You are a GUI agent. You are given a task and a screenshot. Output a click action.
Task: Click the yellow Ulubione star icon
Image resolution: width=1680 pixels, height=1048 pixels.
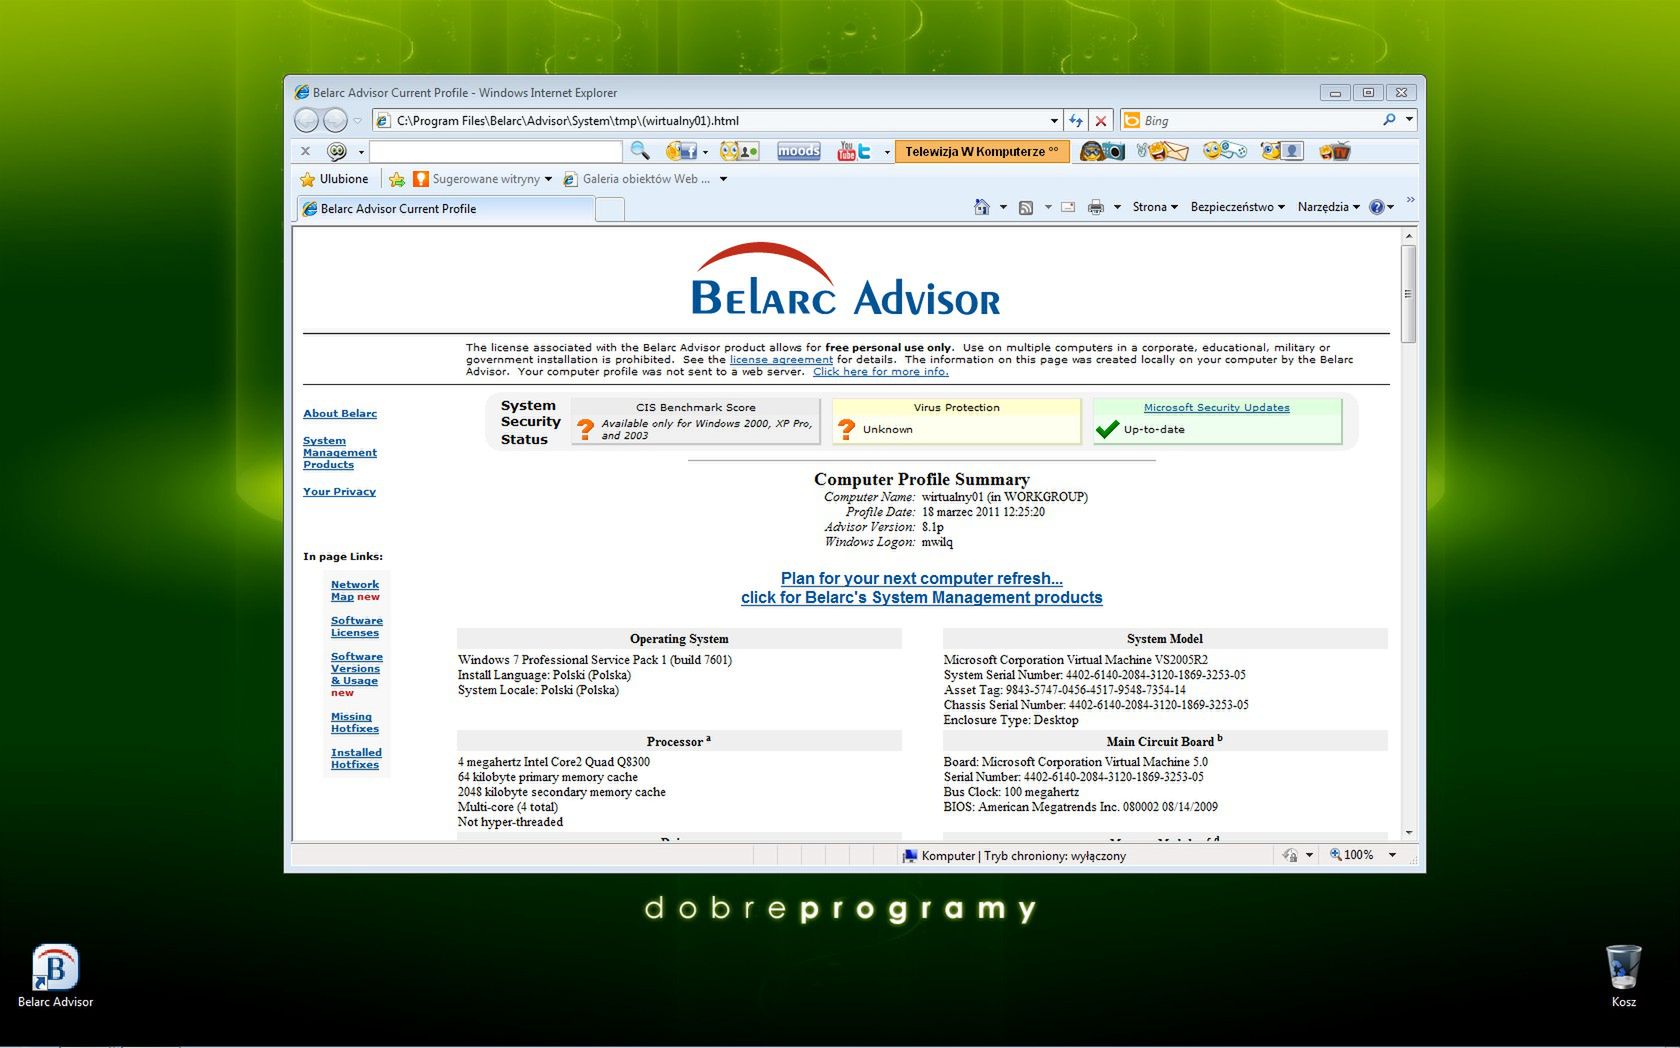[307, 179]
